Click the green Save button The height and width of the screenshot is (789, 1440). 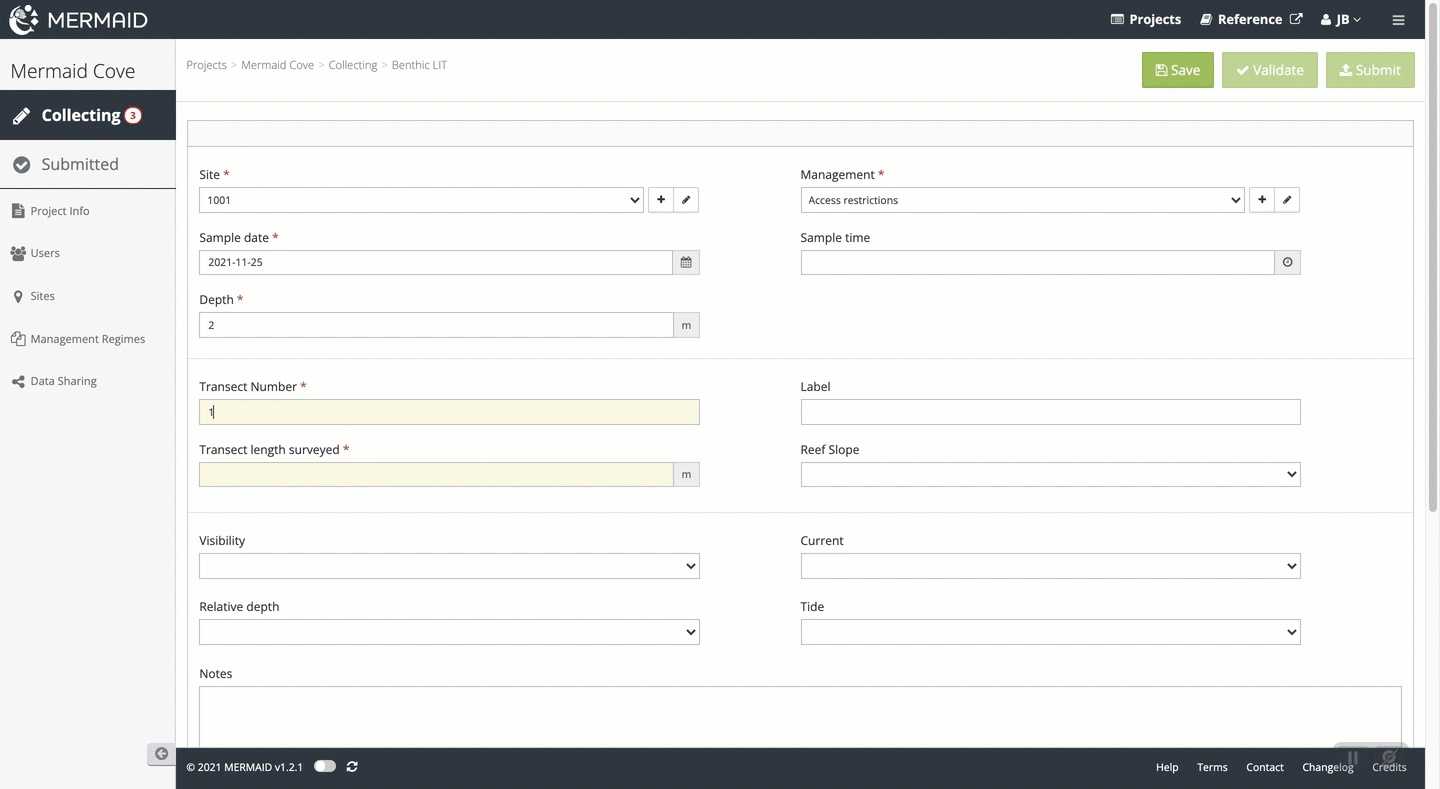(x=1177, y=70)
